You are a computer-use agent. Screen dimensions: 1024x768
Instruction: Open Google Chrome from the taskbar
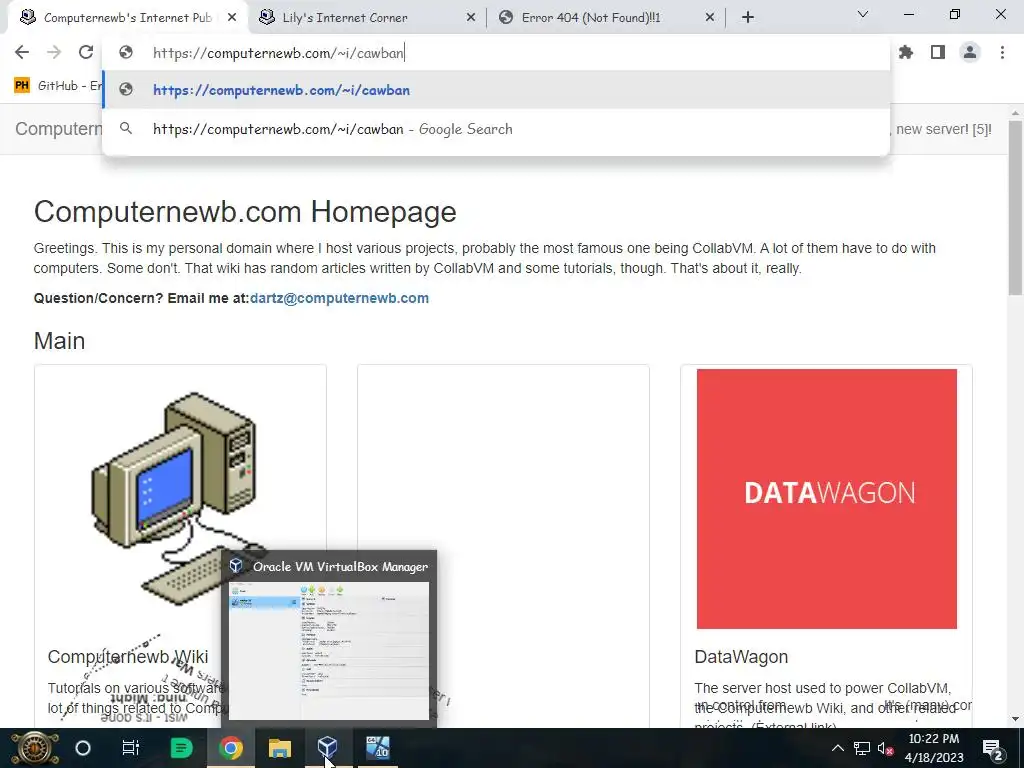231,748
